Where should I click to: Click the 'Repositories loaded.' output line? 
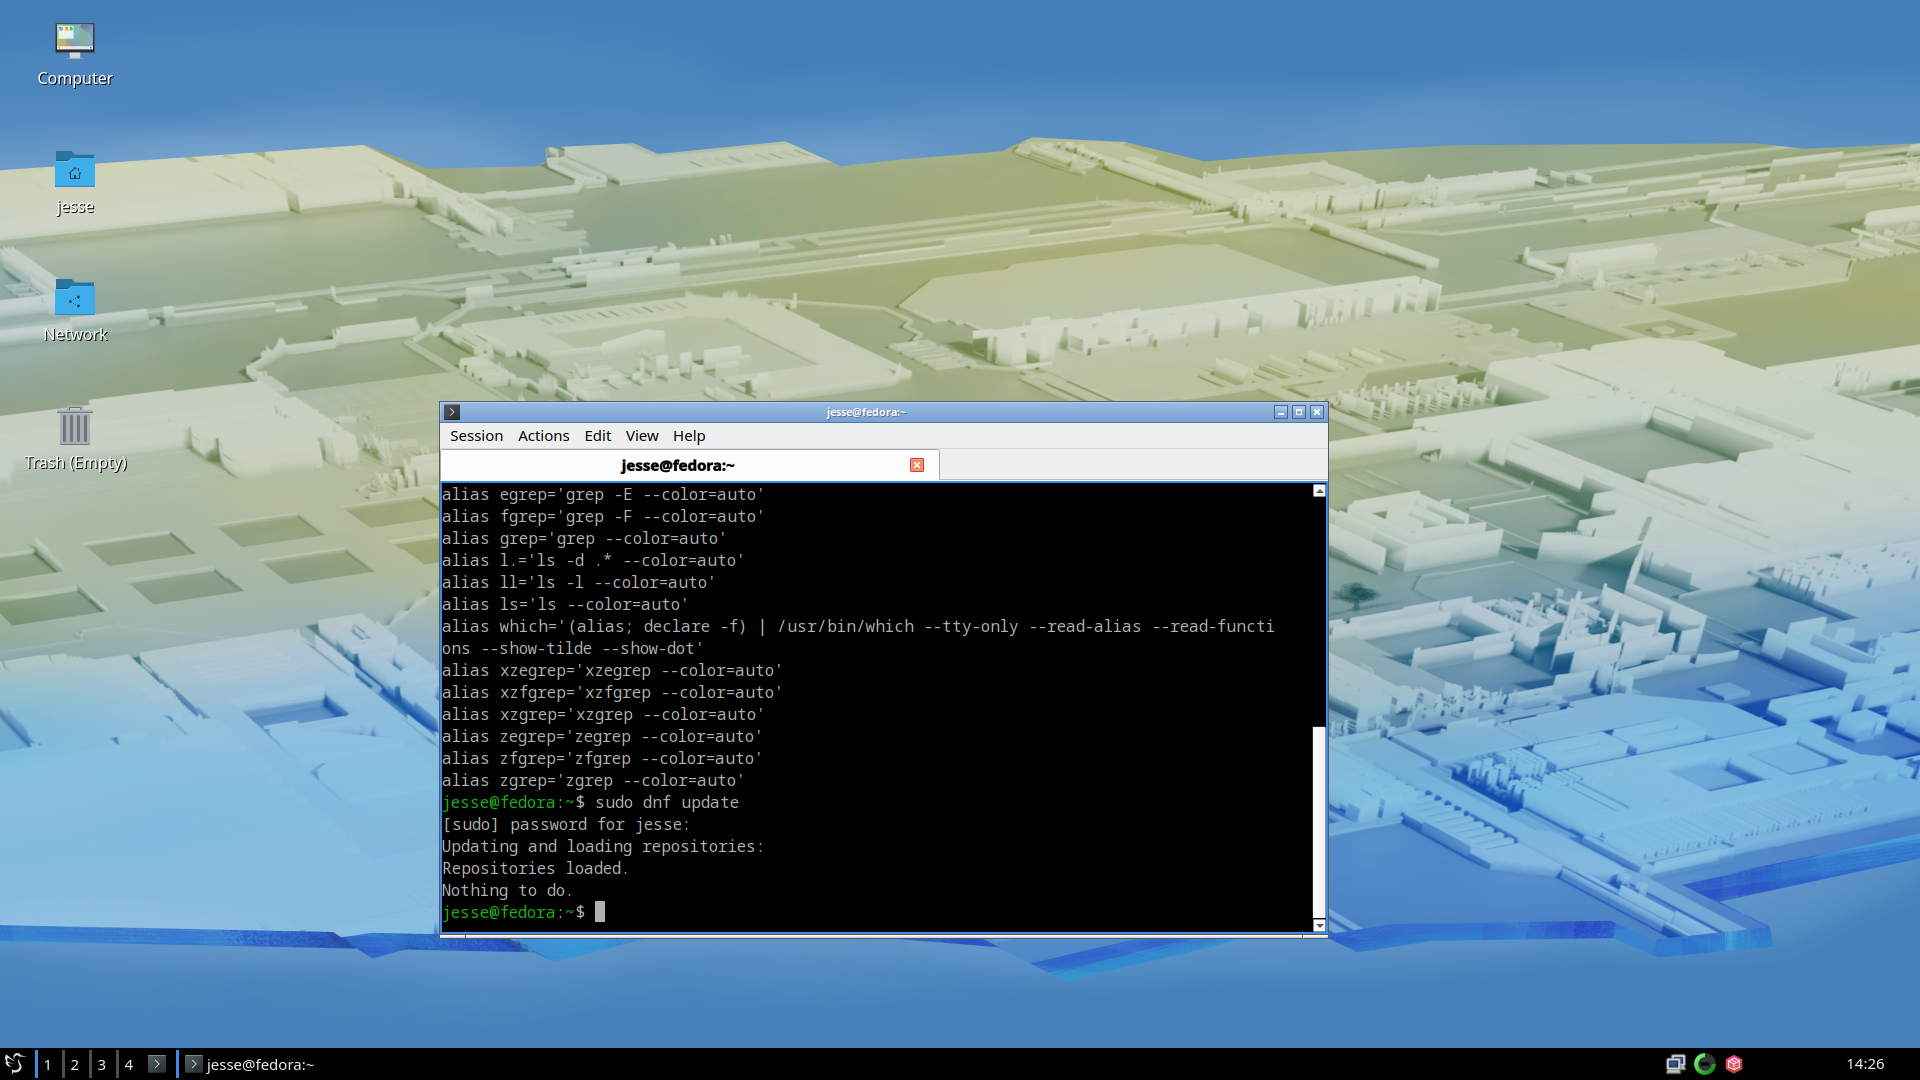[x=535, y=868]
